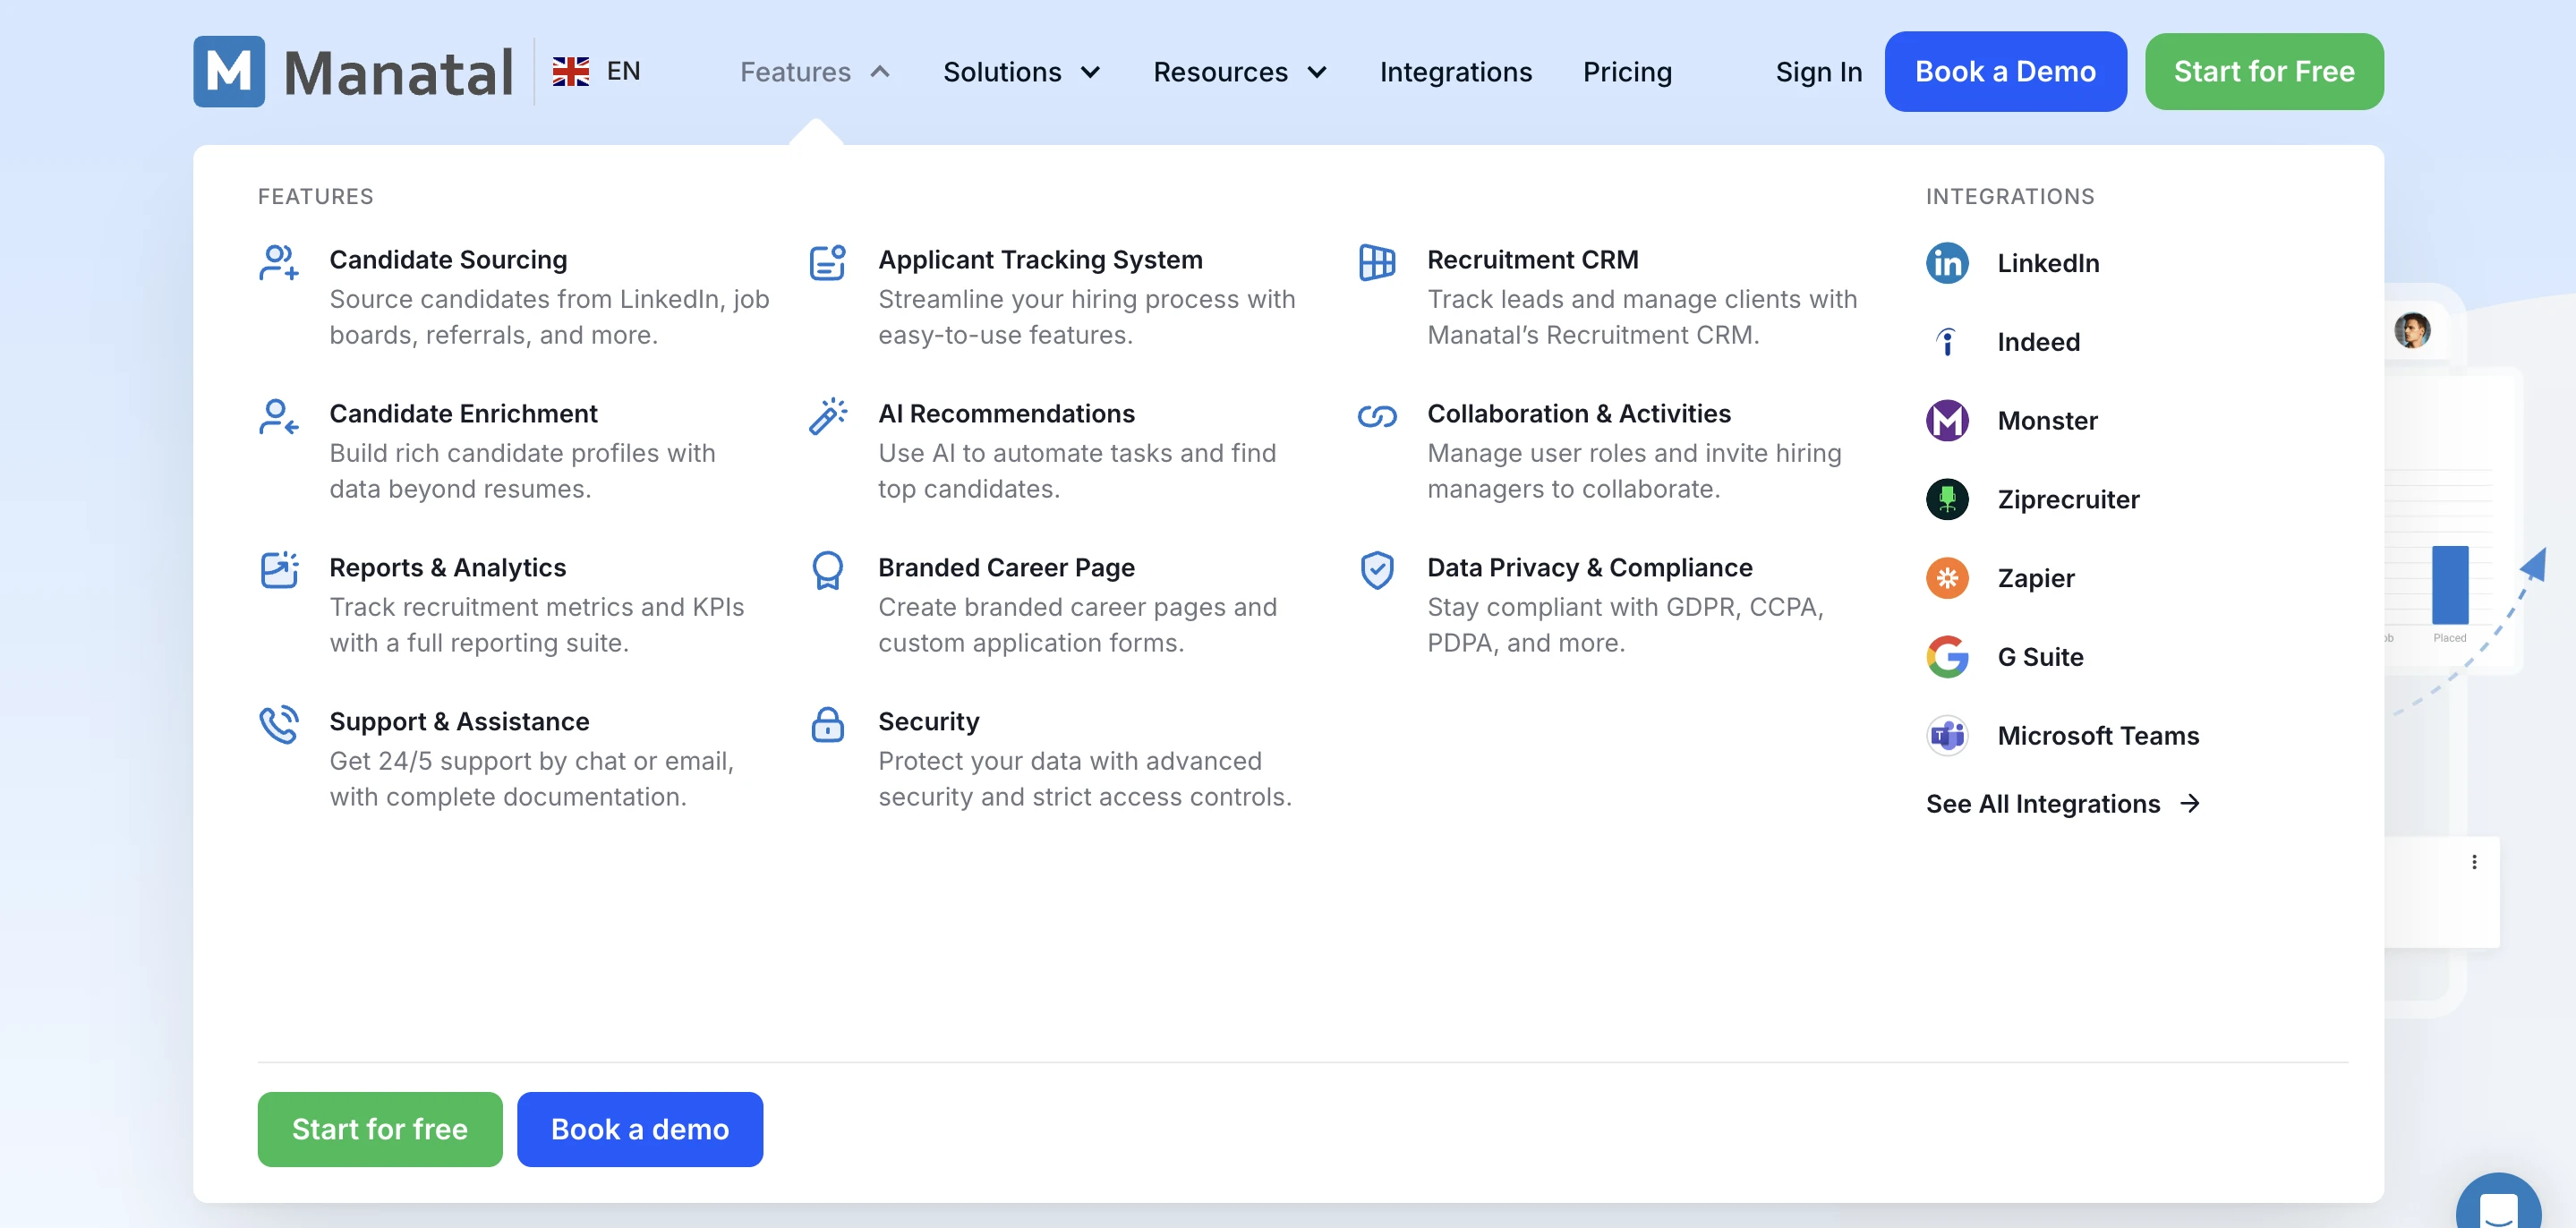The height and width of the screenshot is (1228, 2576).
Task: Open the Integrations nav item
Action: click(1455, 72)
